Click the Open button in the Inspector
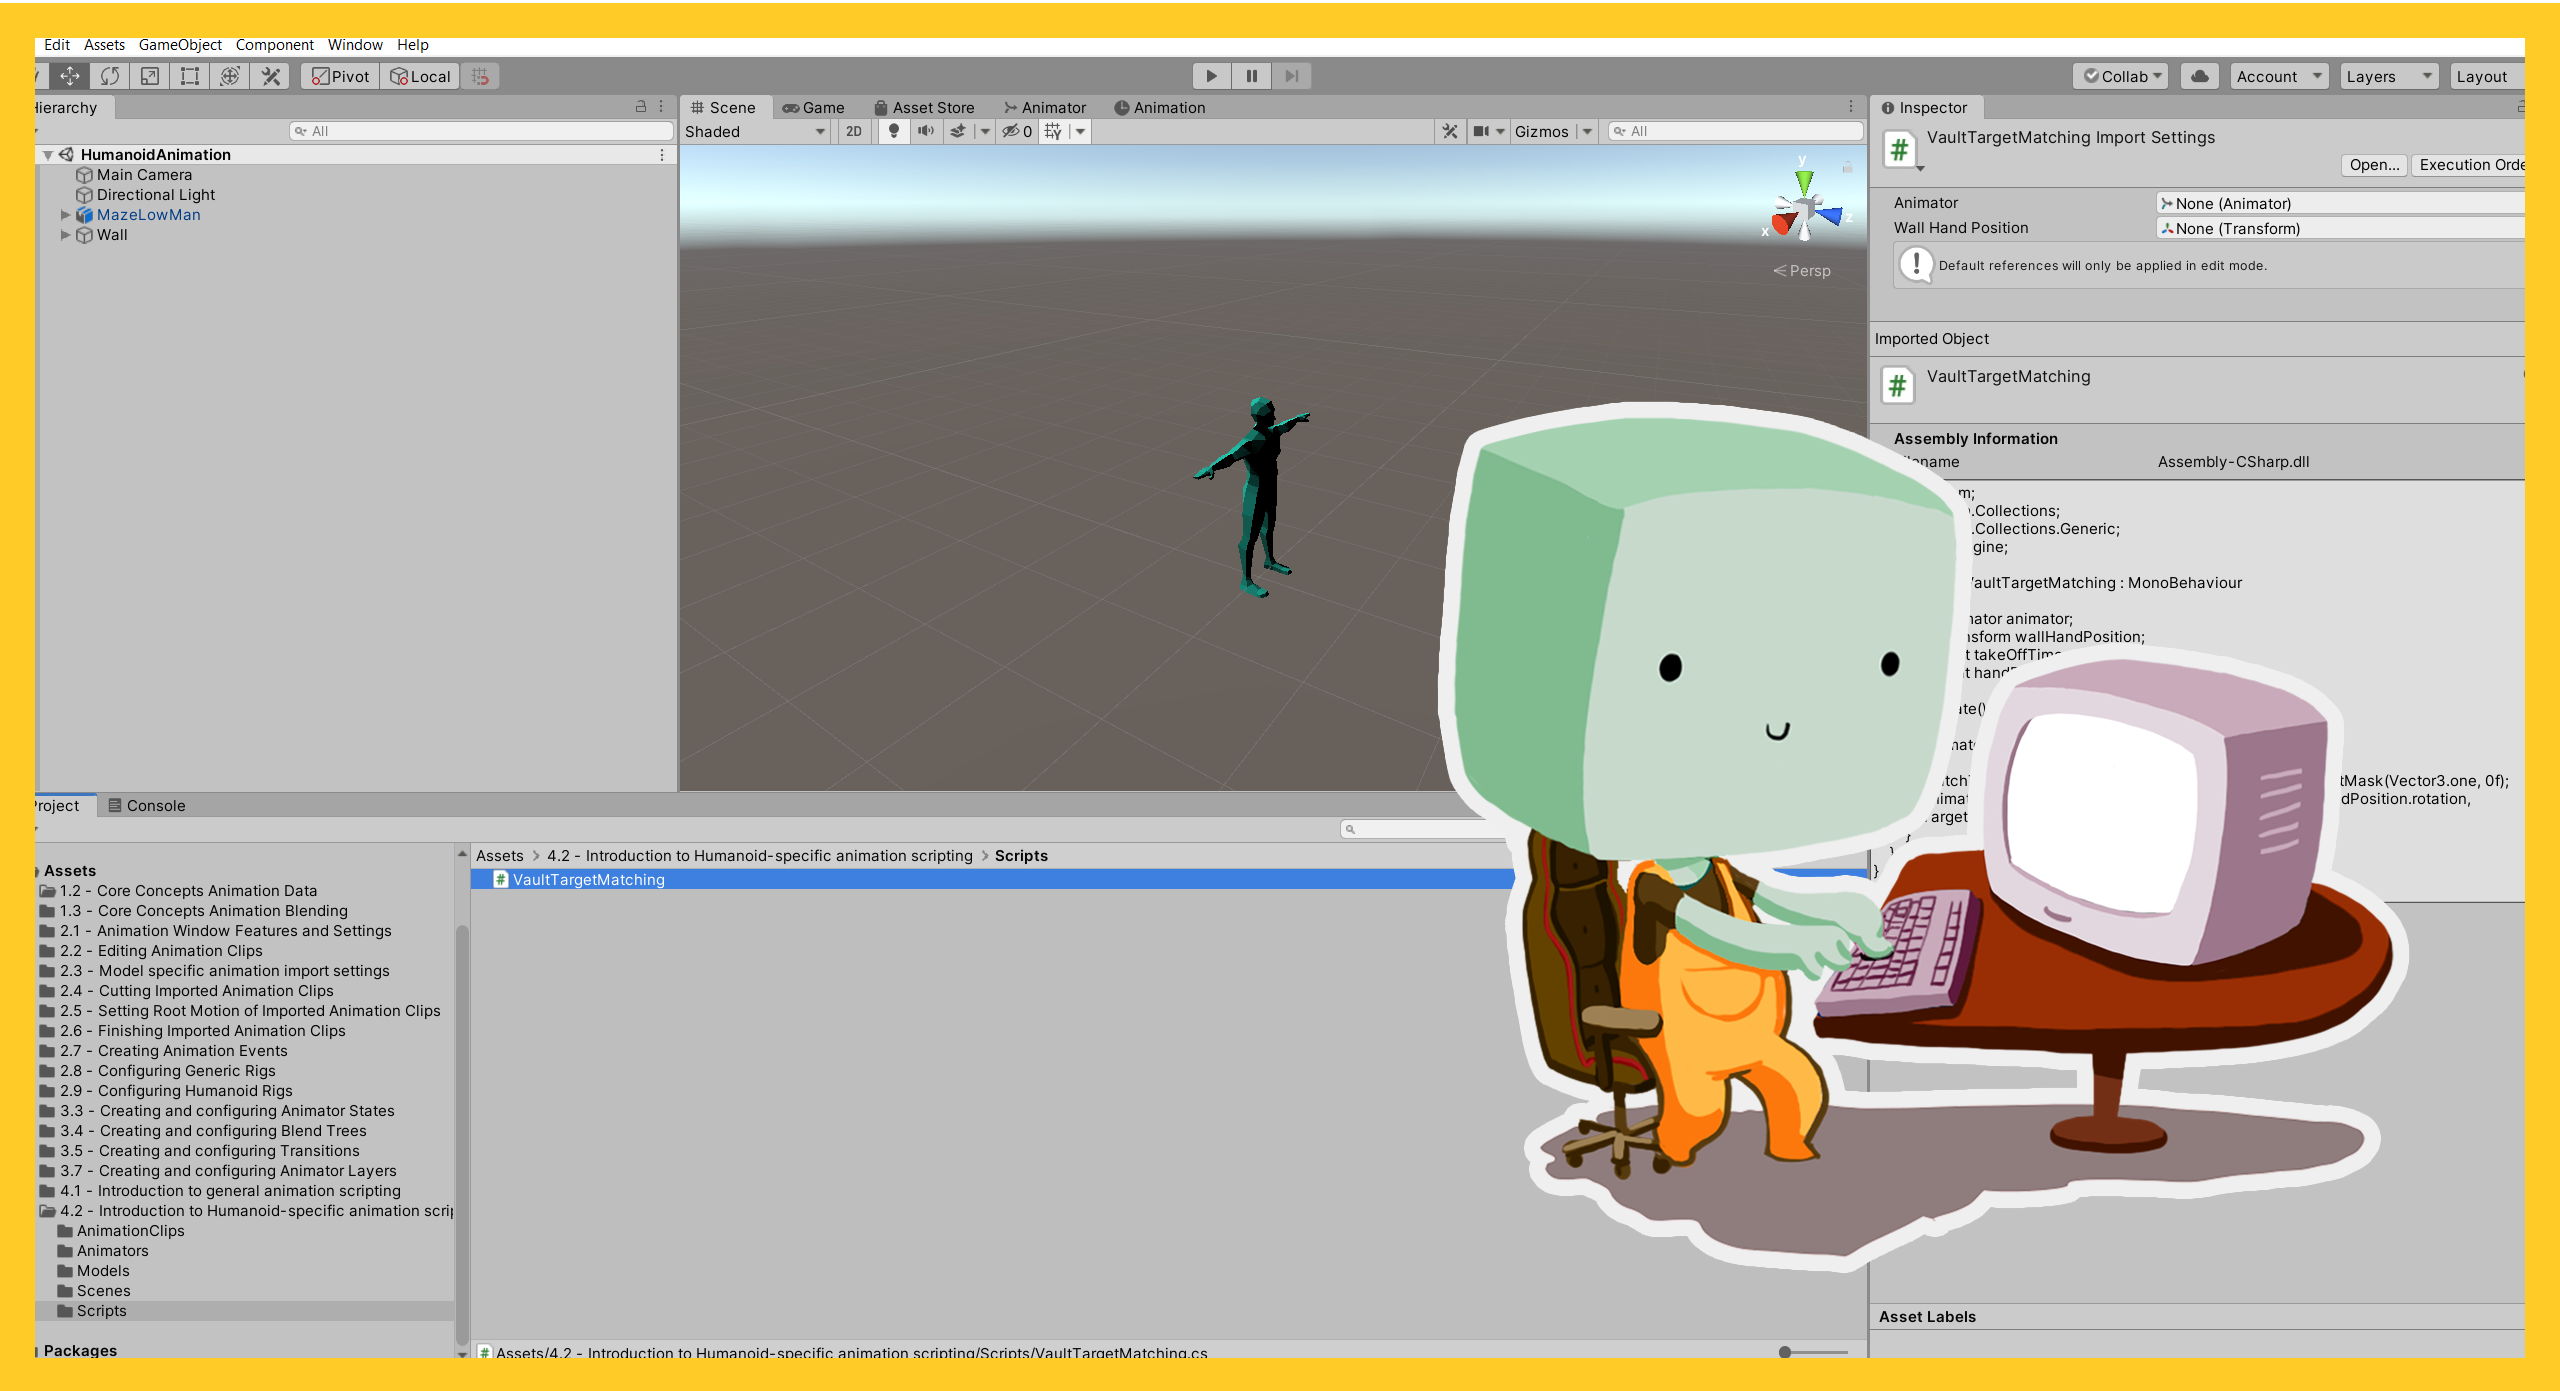 coord(2373,165)
